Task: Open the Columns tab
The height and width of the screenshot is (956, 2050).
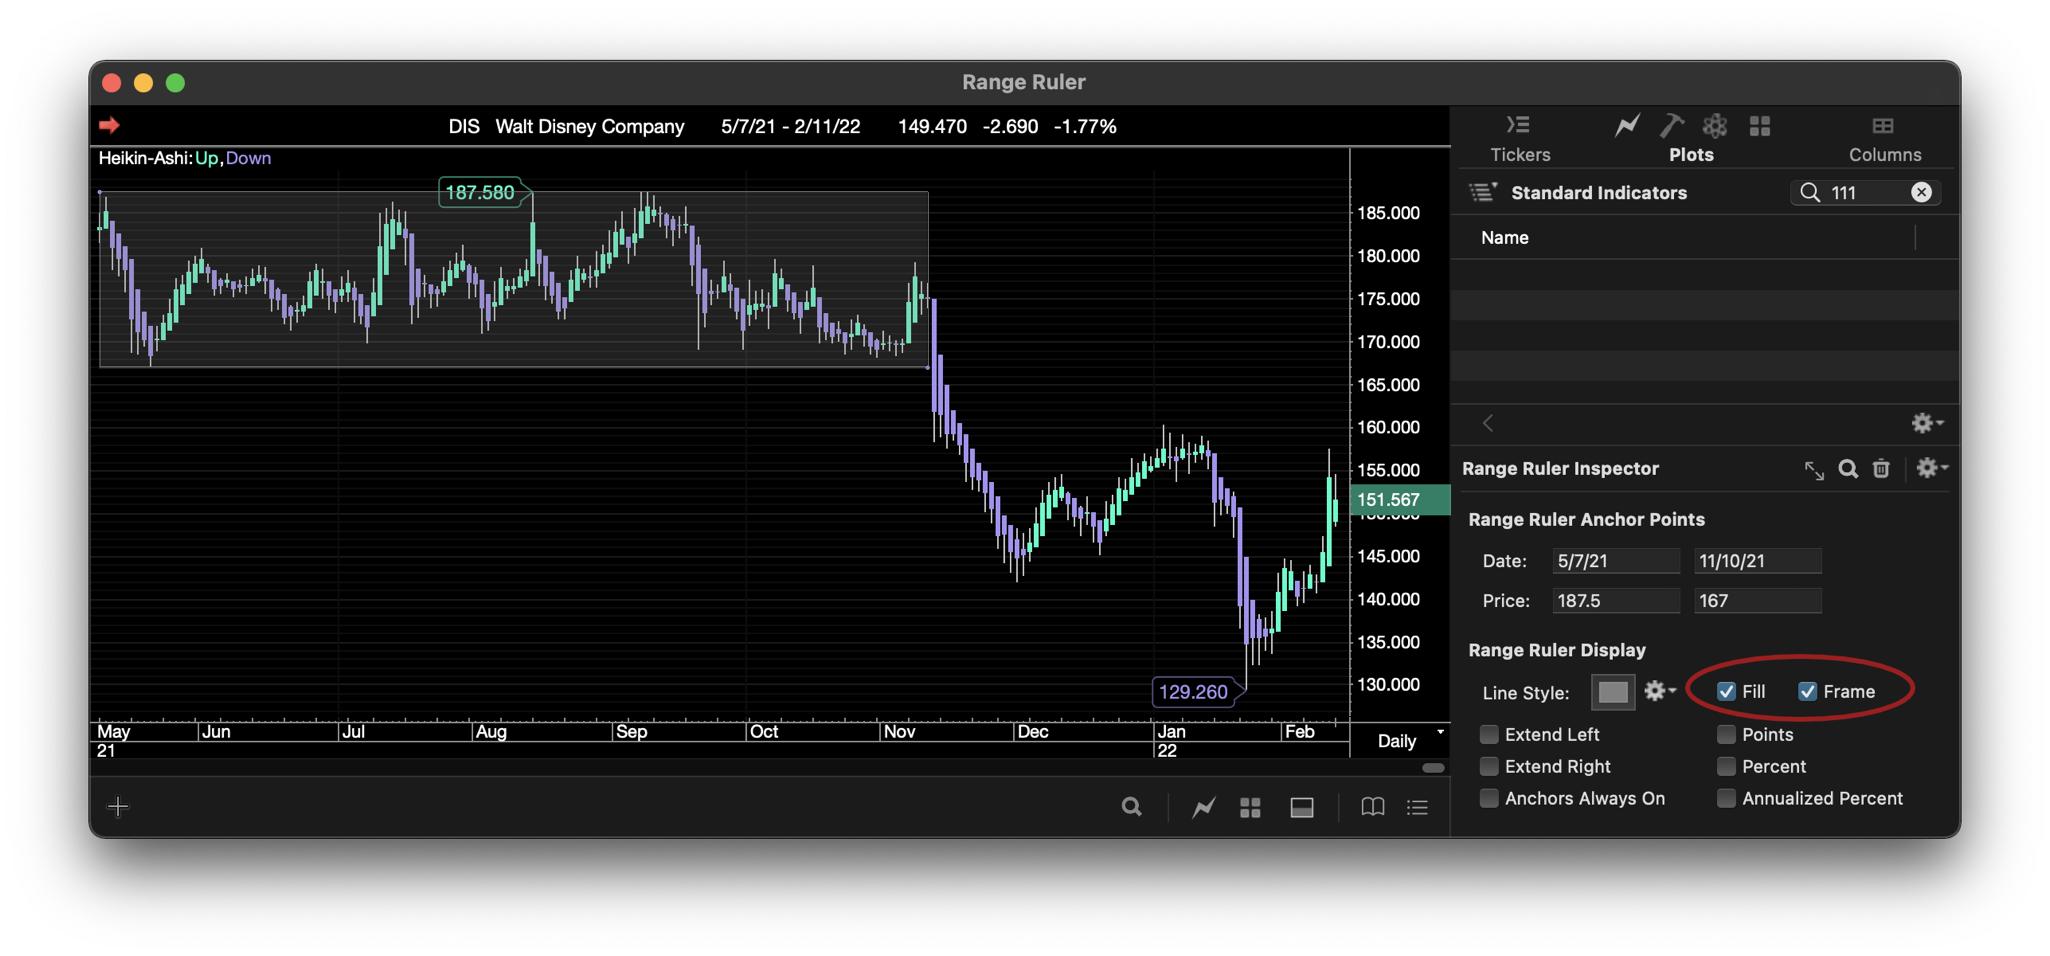Action: 1884,138
